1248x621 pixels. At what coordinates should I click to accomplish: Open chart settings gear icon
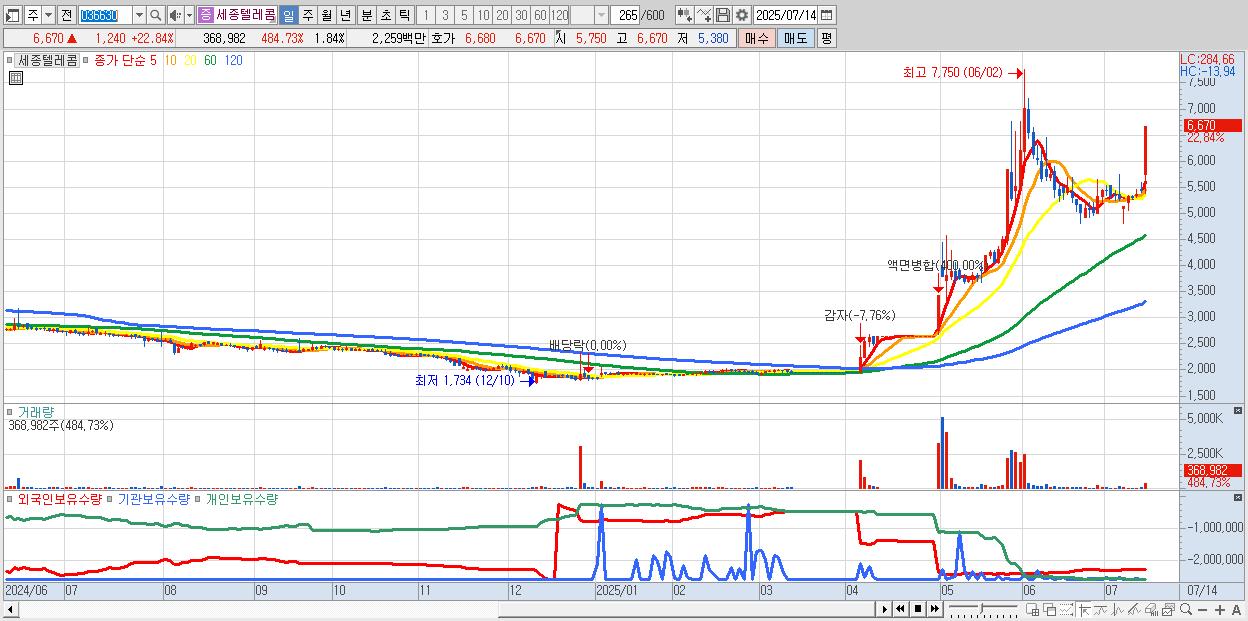click(x=742, y=15)
